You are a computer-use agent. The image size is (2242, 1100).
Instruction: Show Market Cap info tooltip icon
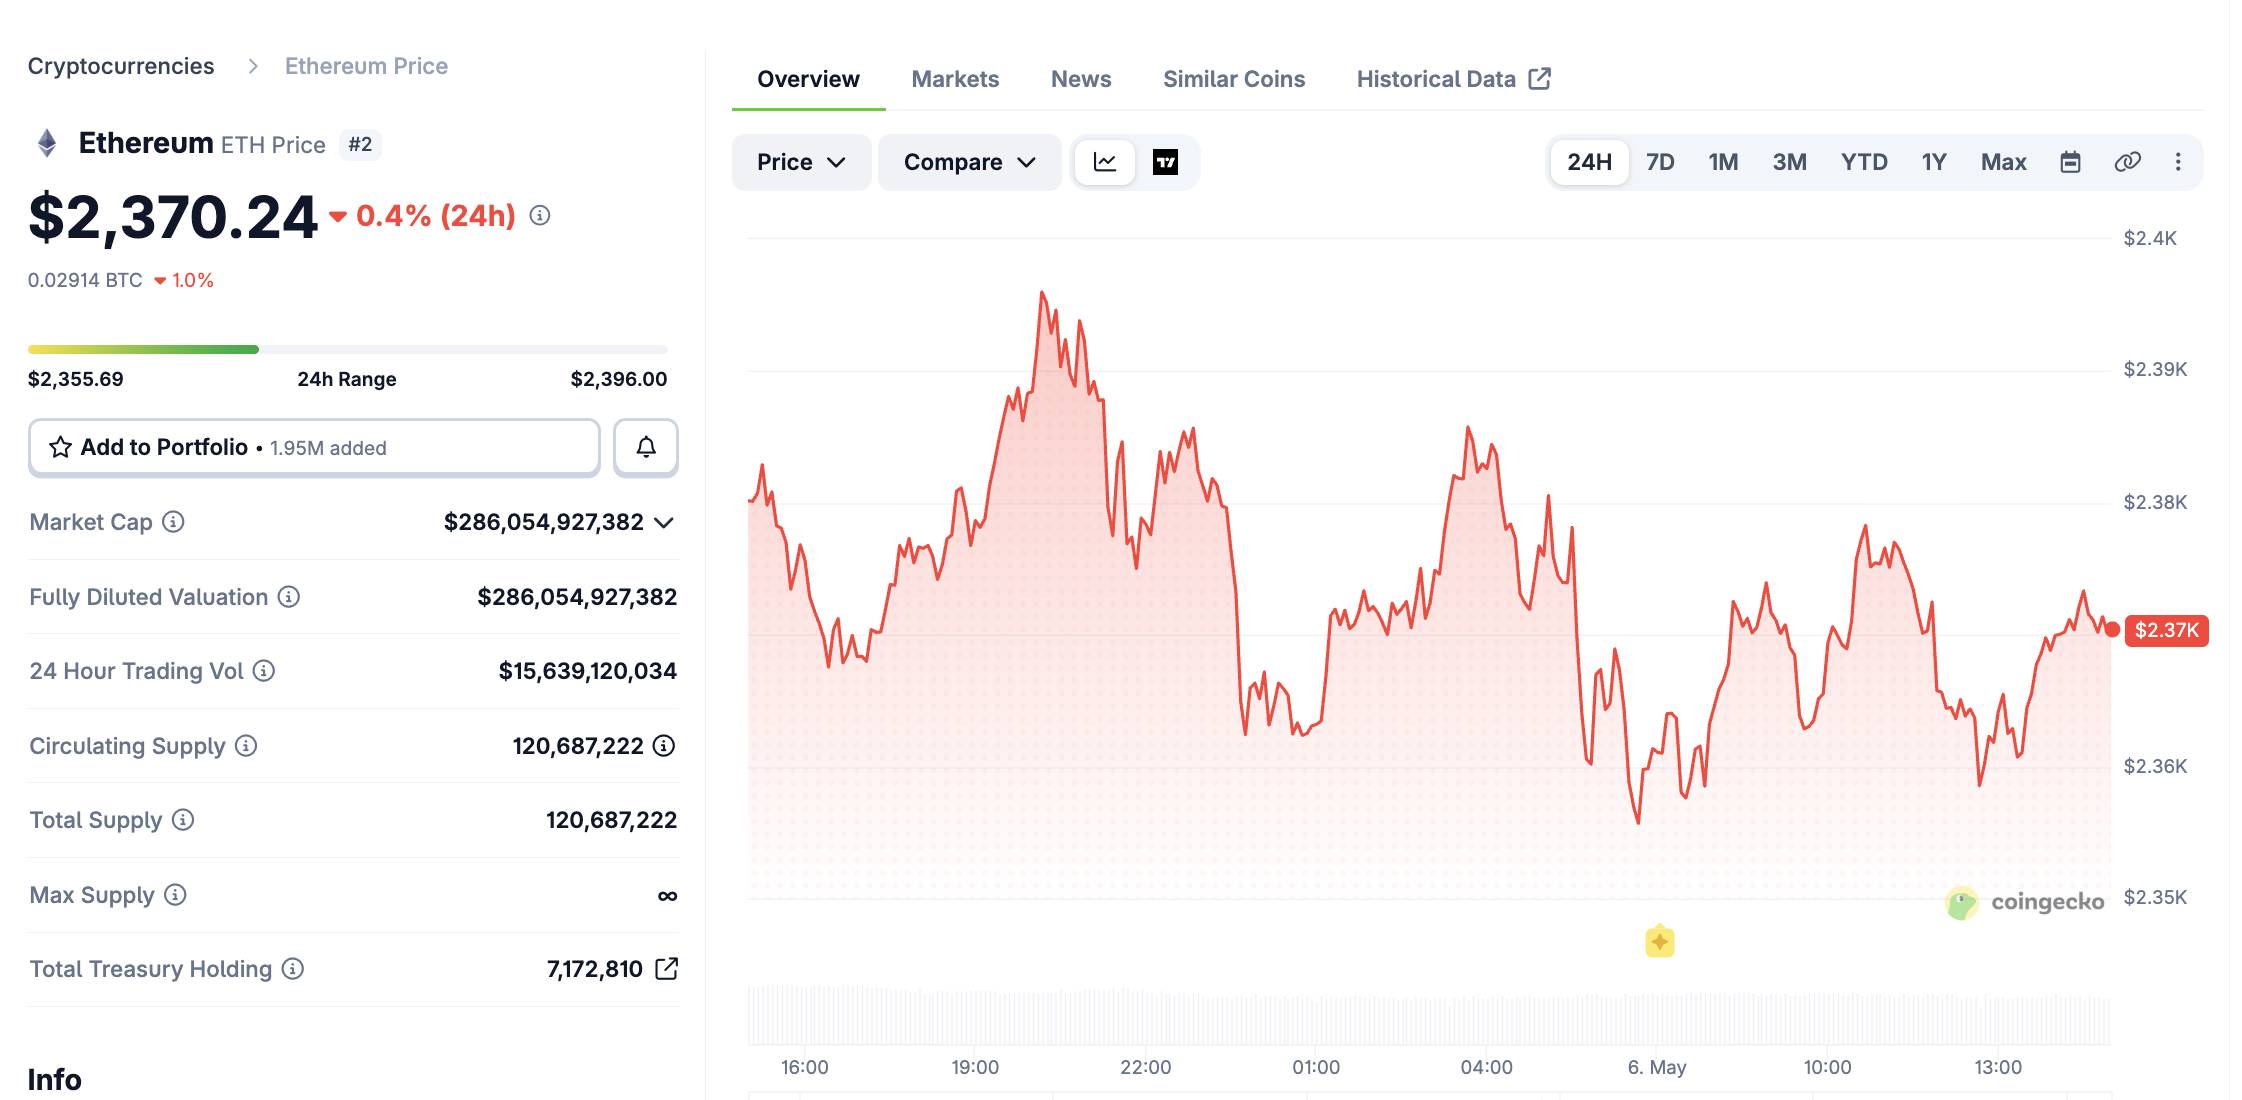[173, 522]
